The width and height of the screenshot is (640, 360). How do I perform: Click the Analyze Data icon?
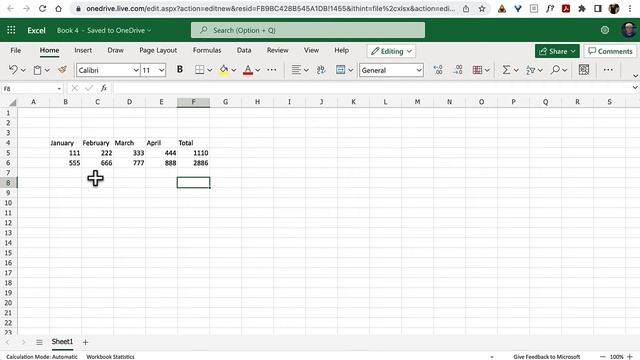584,70
